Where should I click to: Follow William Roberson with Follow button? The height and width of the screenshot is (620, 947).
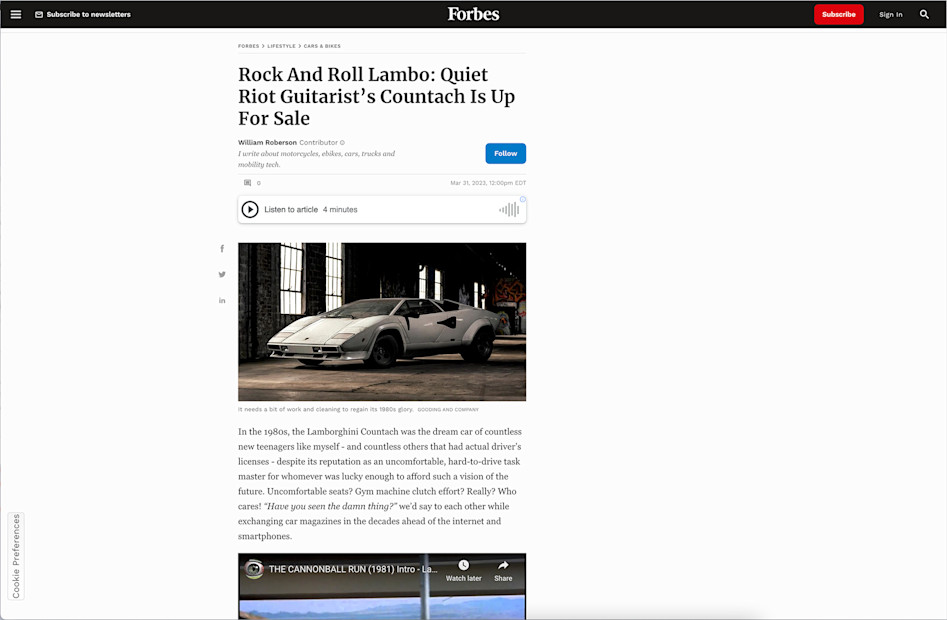(506, 153)
